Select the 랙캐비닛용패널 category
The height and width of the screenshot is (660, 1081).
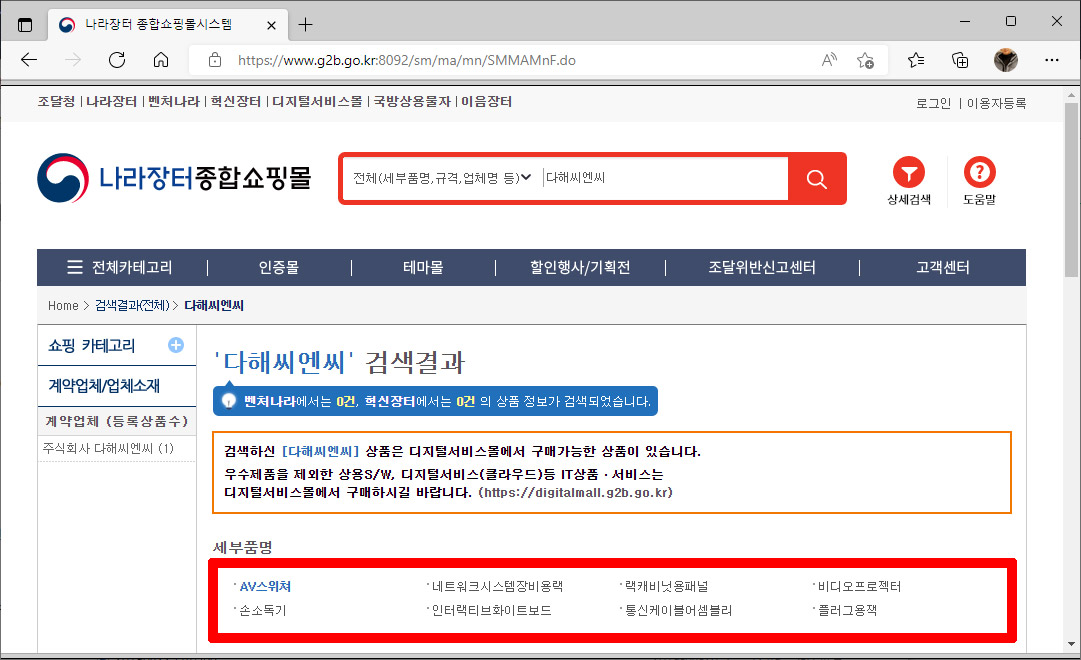pos(666,586)
